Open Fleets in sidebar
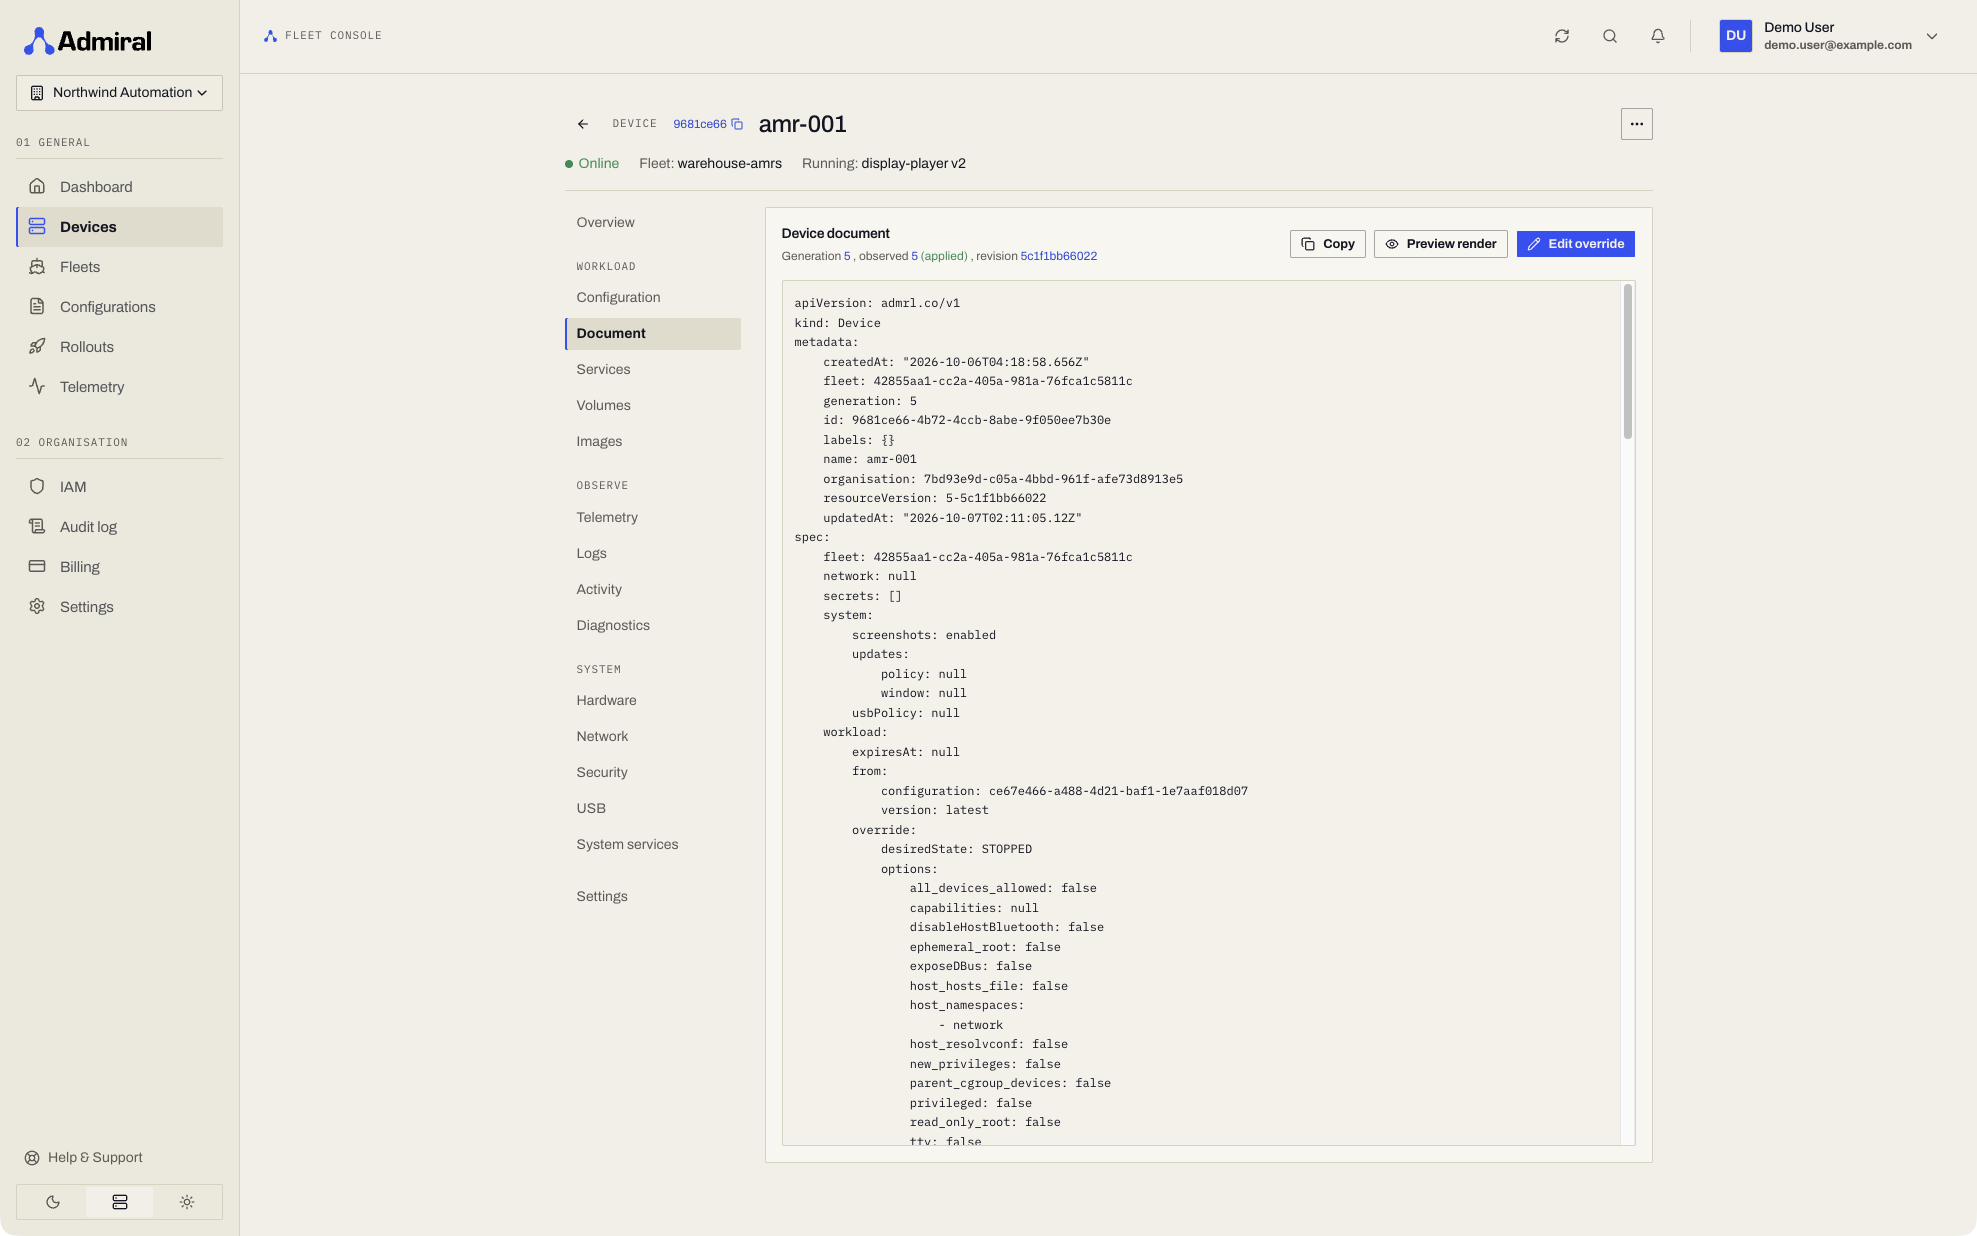Viewport: 1977px width, 1236px height. [119, 267]
